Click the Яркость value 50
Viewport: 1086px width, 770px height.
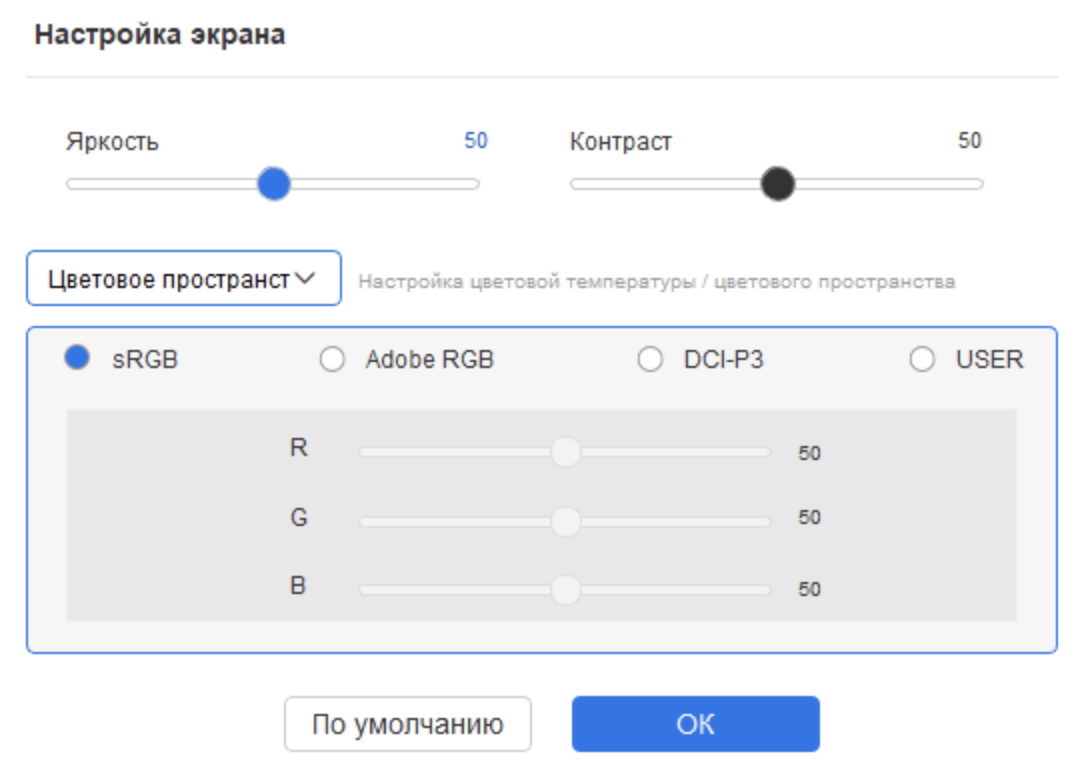click(476, 141)
